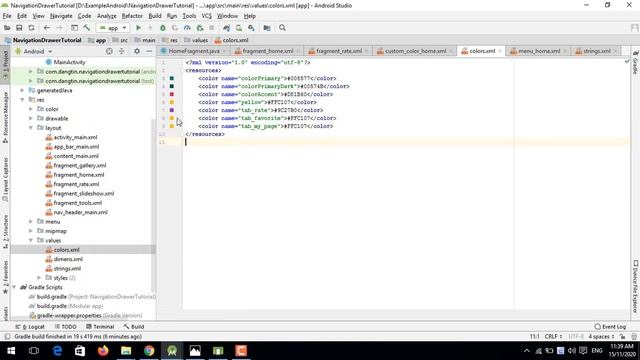Select fragment_gallery.xml in project tree
640x360 pixels.
pyautogui.click(x=80, y=165)
